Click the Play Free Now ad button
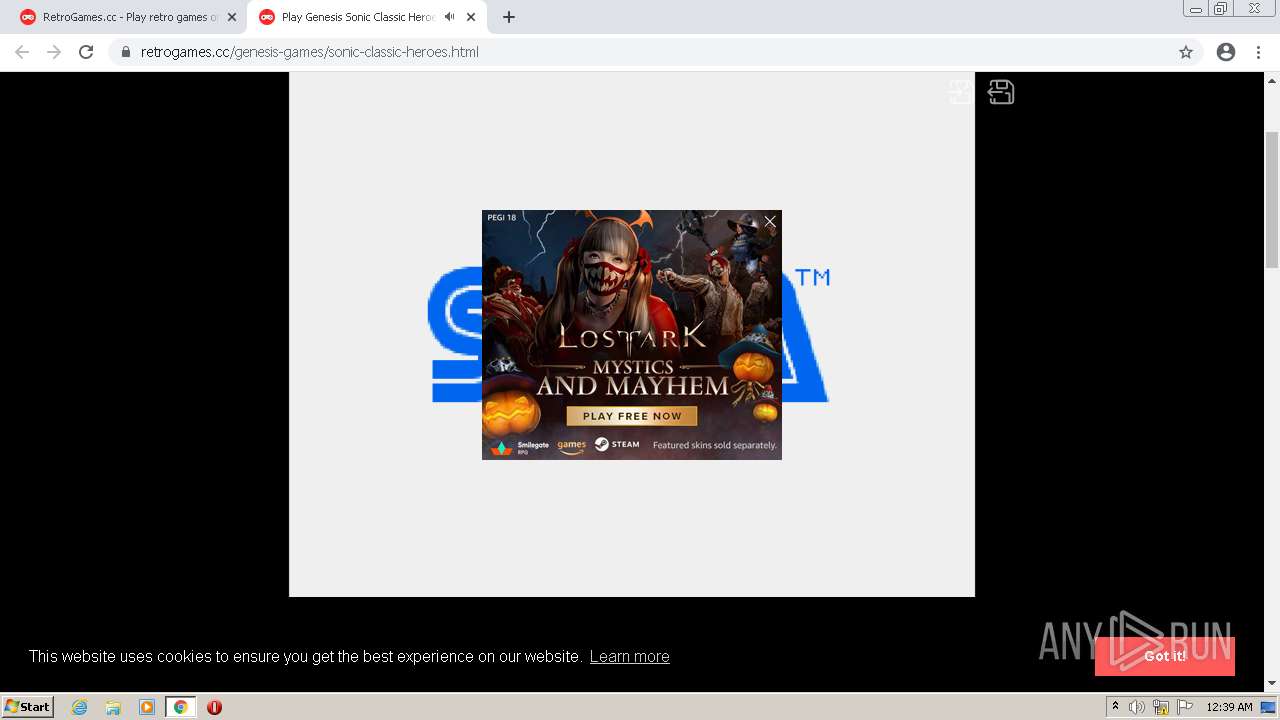Image resolution: width=1280 pixels, height=720 pixels. [x=632, y=416]
